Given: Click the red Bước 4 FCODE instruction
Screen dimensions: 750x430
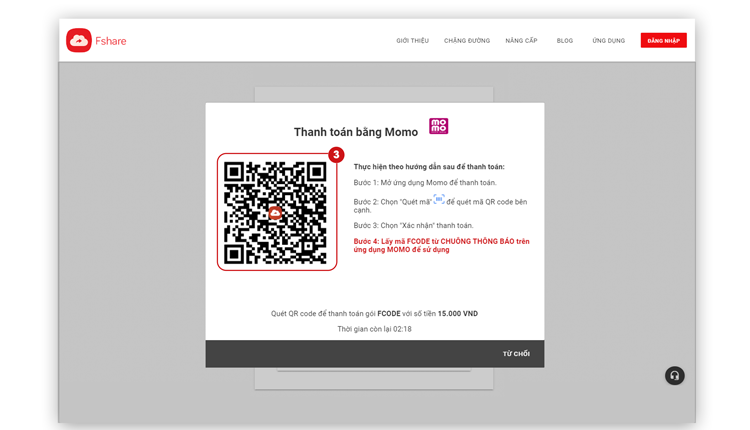Looking at the screenshot, I should click(441, 245).
